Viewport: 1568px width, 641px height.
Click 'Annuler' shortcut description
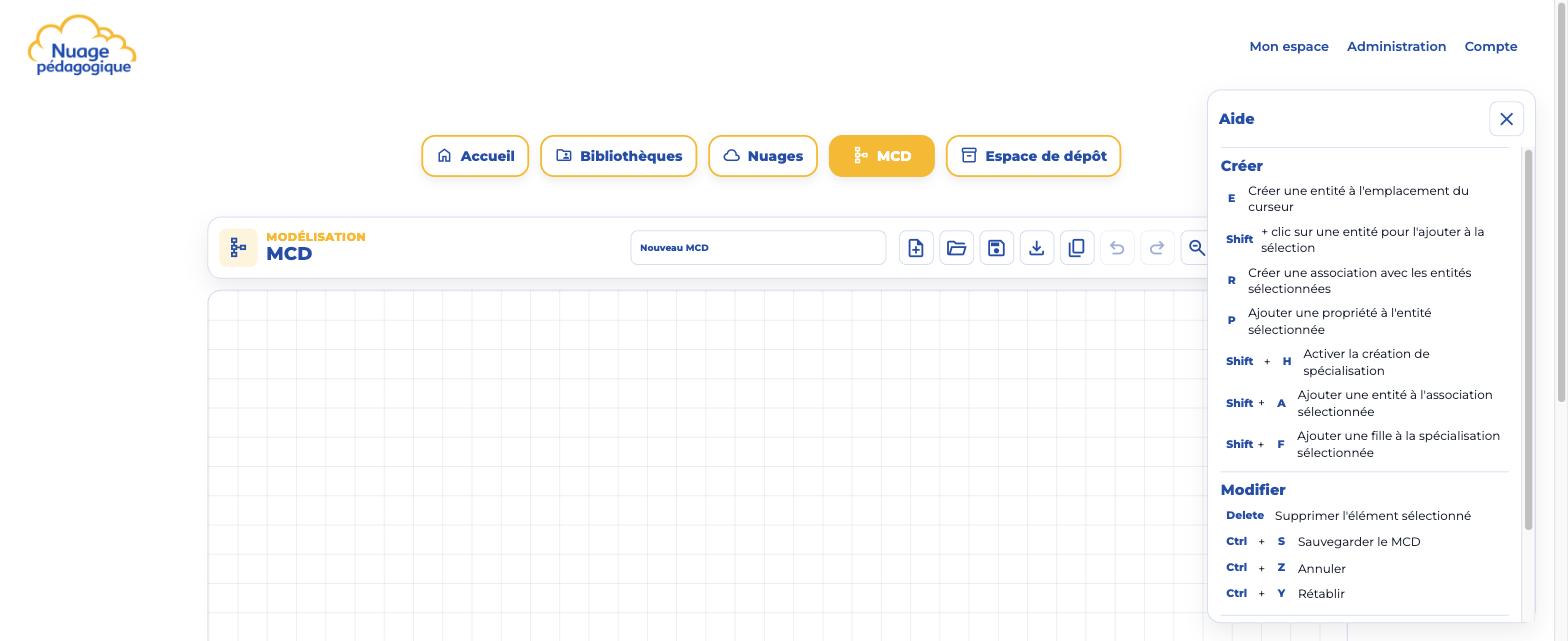click(x=1322, y=569)
